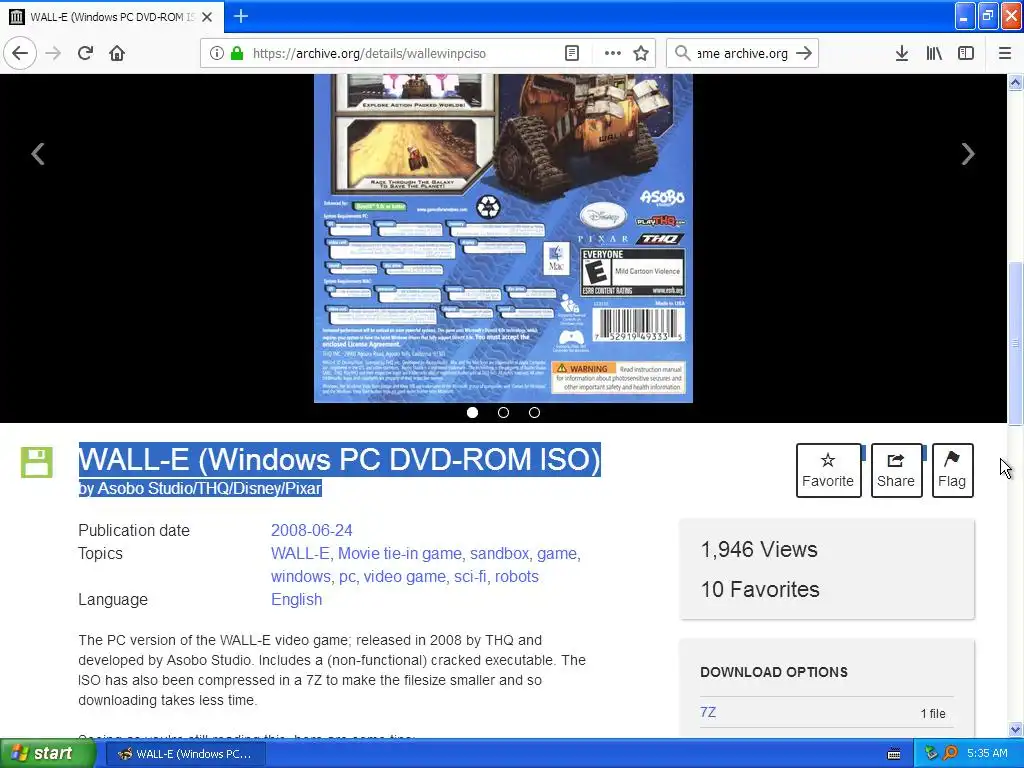
Task: Select the second carousel dot
Action: click(504, 412)
